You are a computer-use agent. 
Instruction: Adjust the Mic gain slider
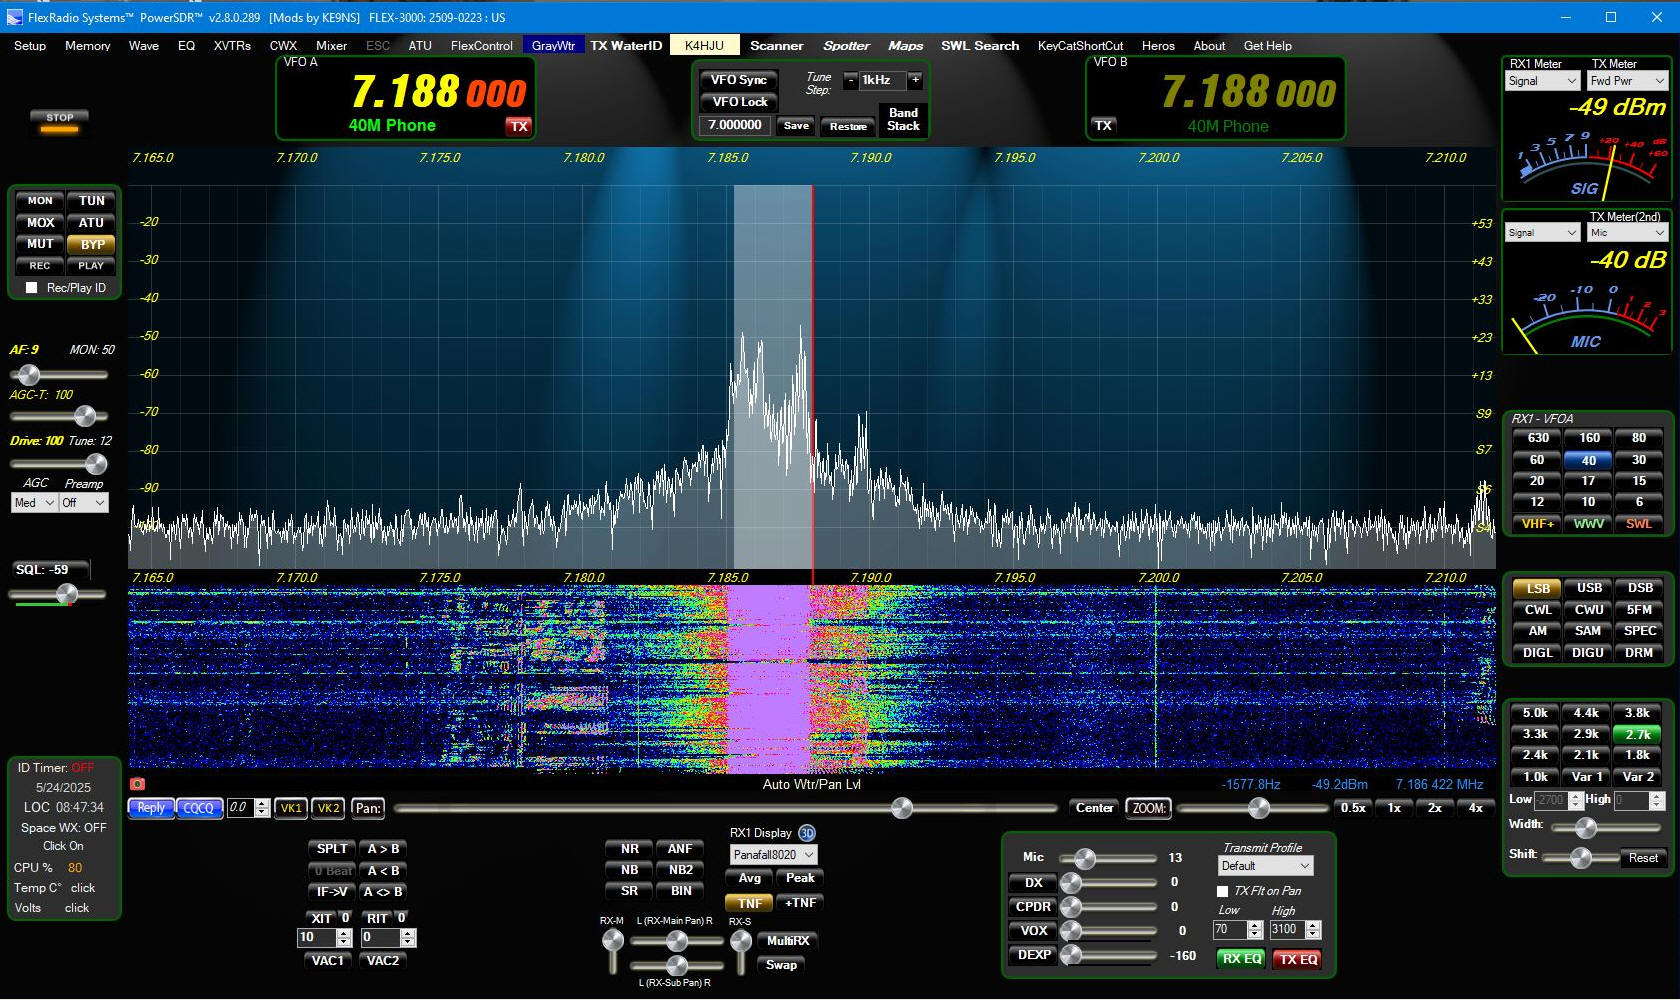pyautogui.click(x=1084, y=858)
